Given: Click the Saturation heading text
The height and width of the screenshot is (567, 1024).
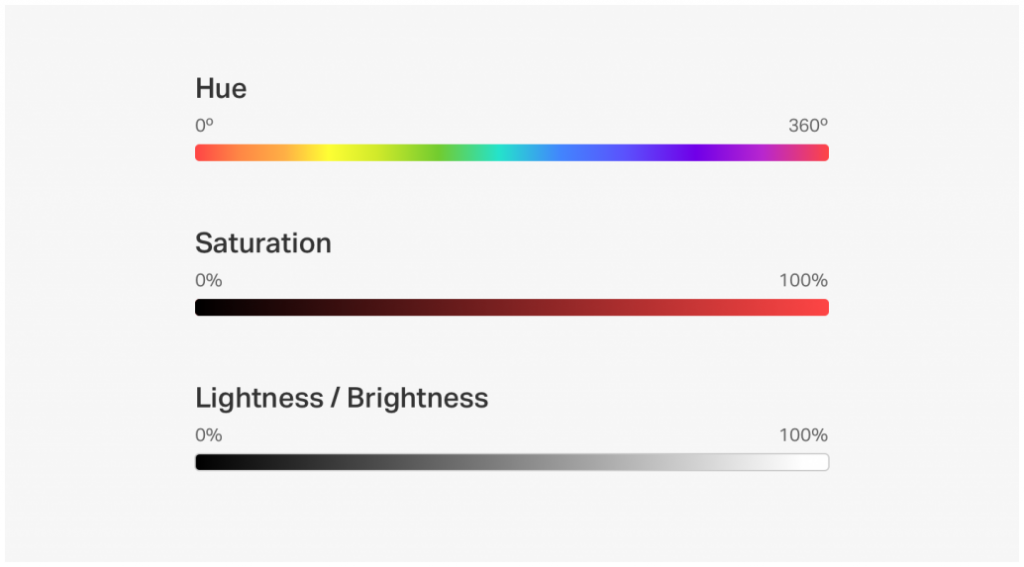Looking at the screenshot, I should 263,243.
